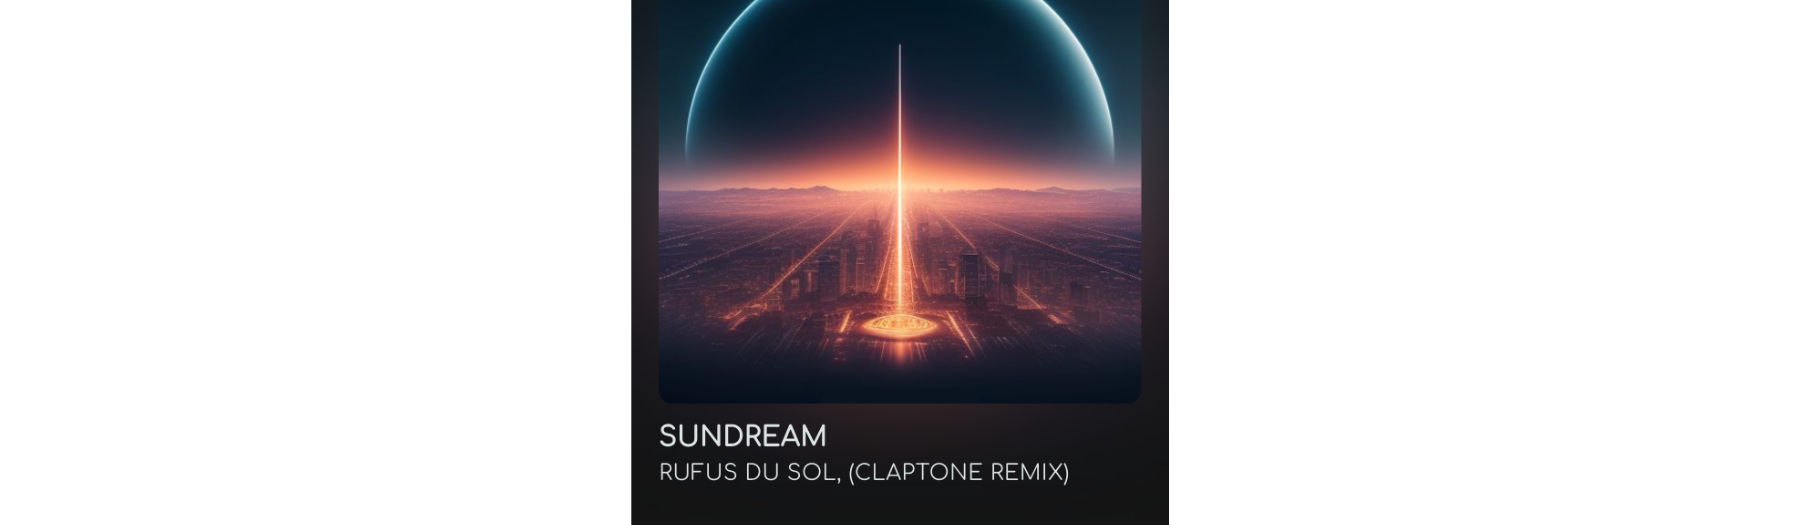
Task: Open the Sundream album artwork
Action: point(900,201)
